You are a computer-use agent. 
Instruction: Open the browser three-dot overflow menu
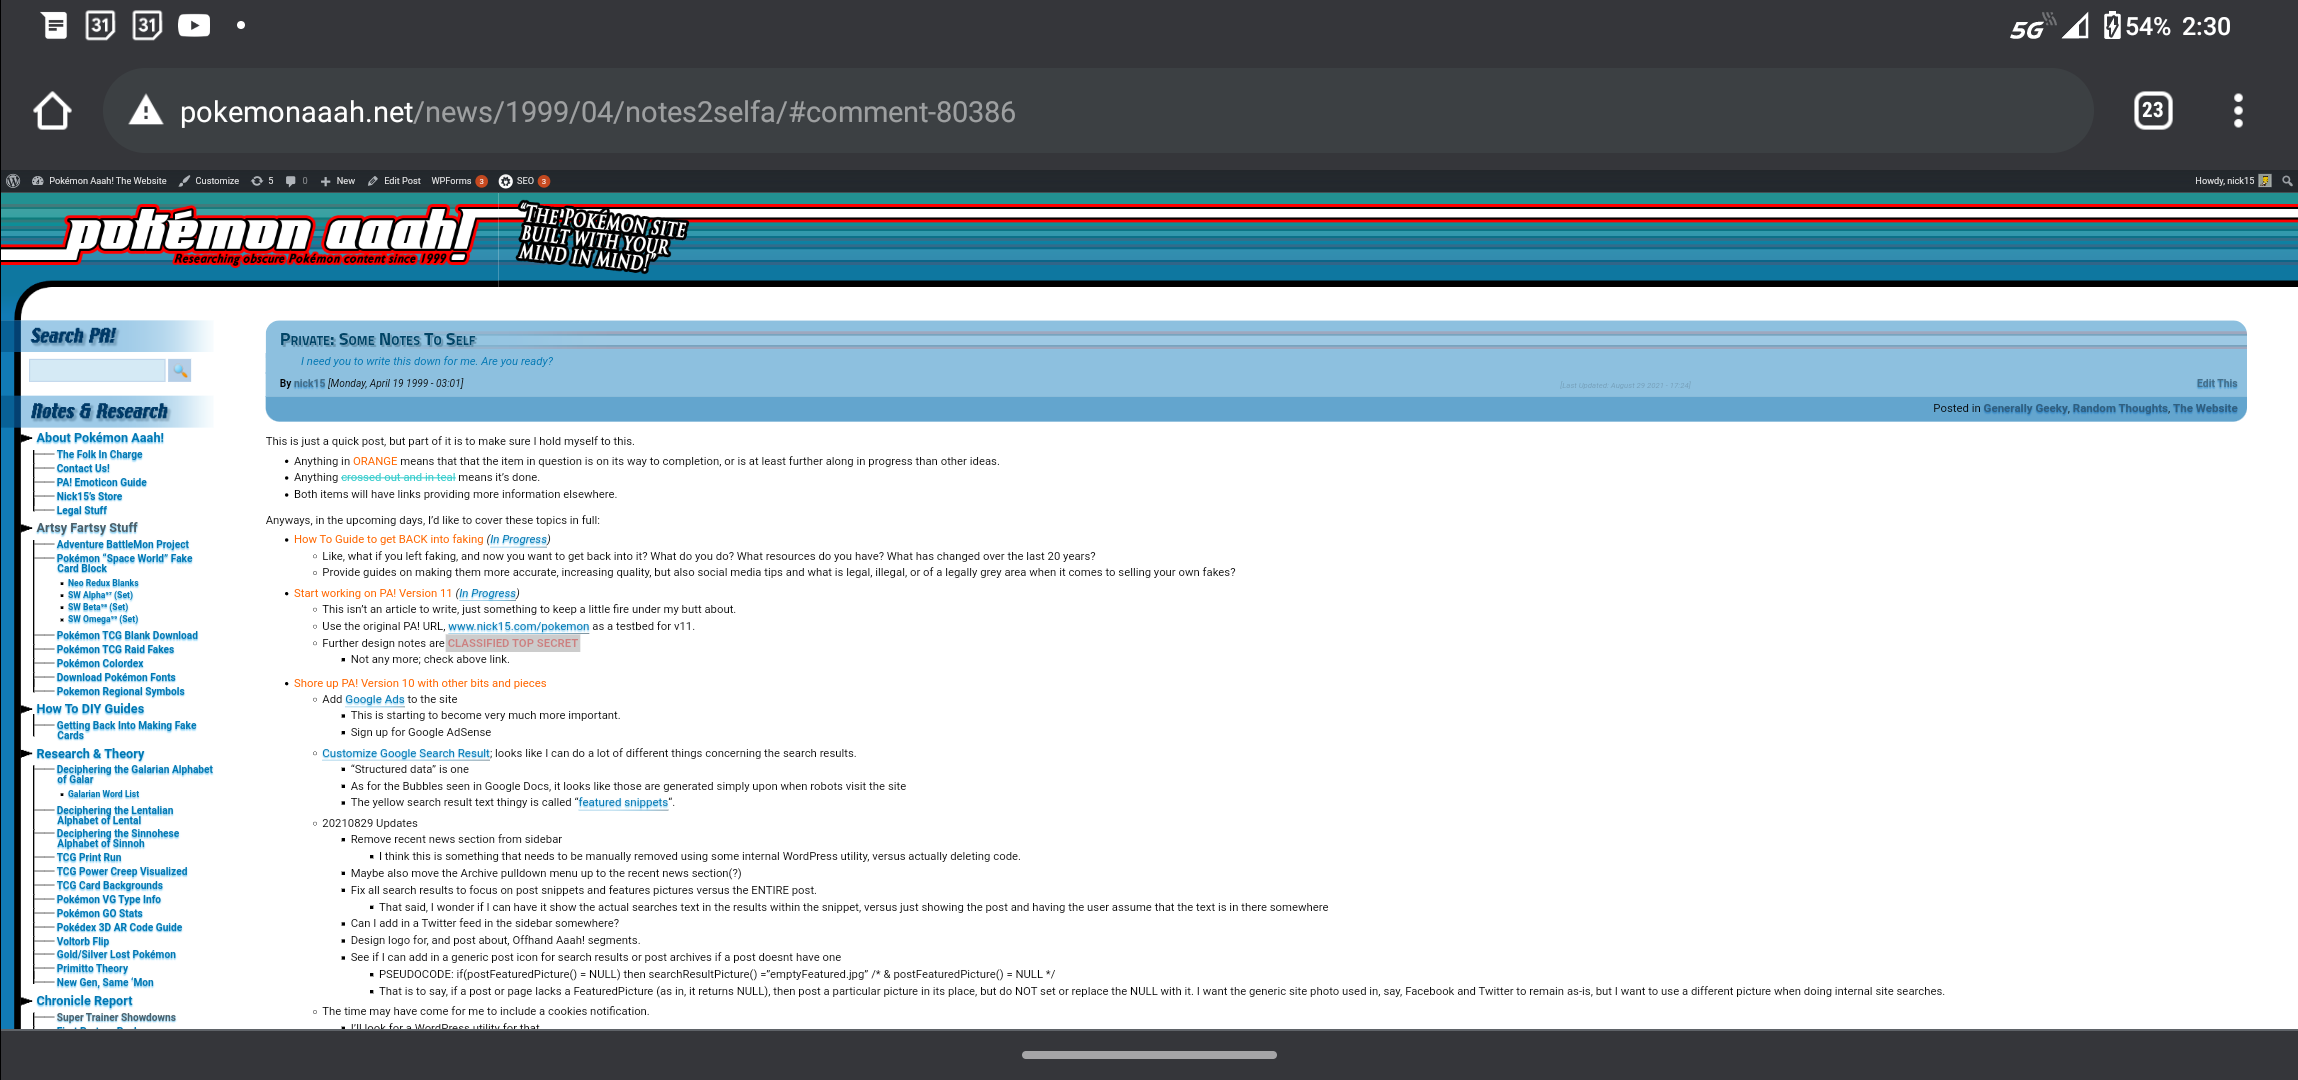[x=2238, y=110]
